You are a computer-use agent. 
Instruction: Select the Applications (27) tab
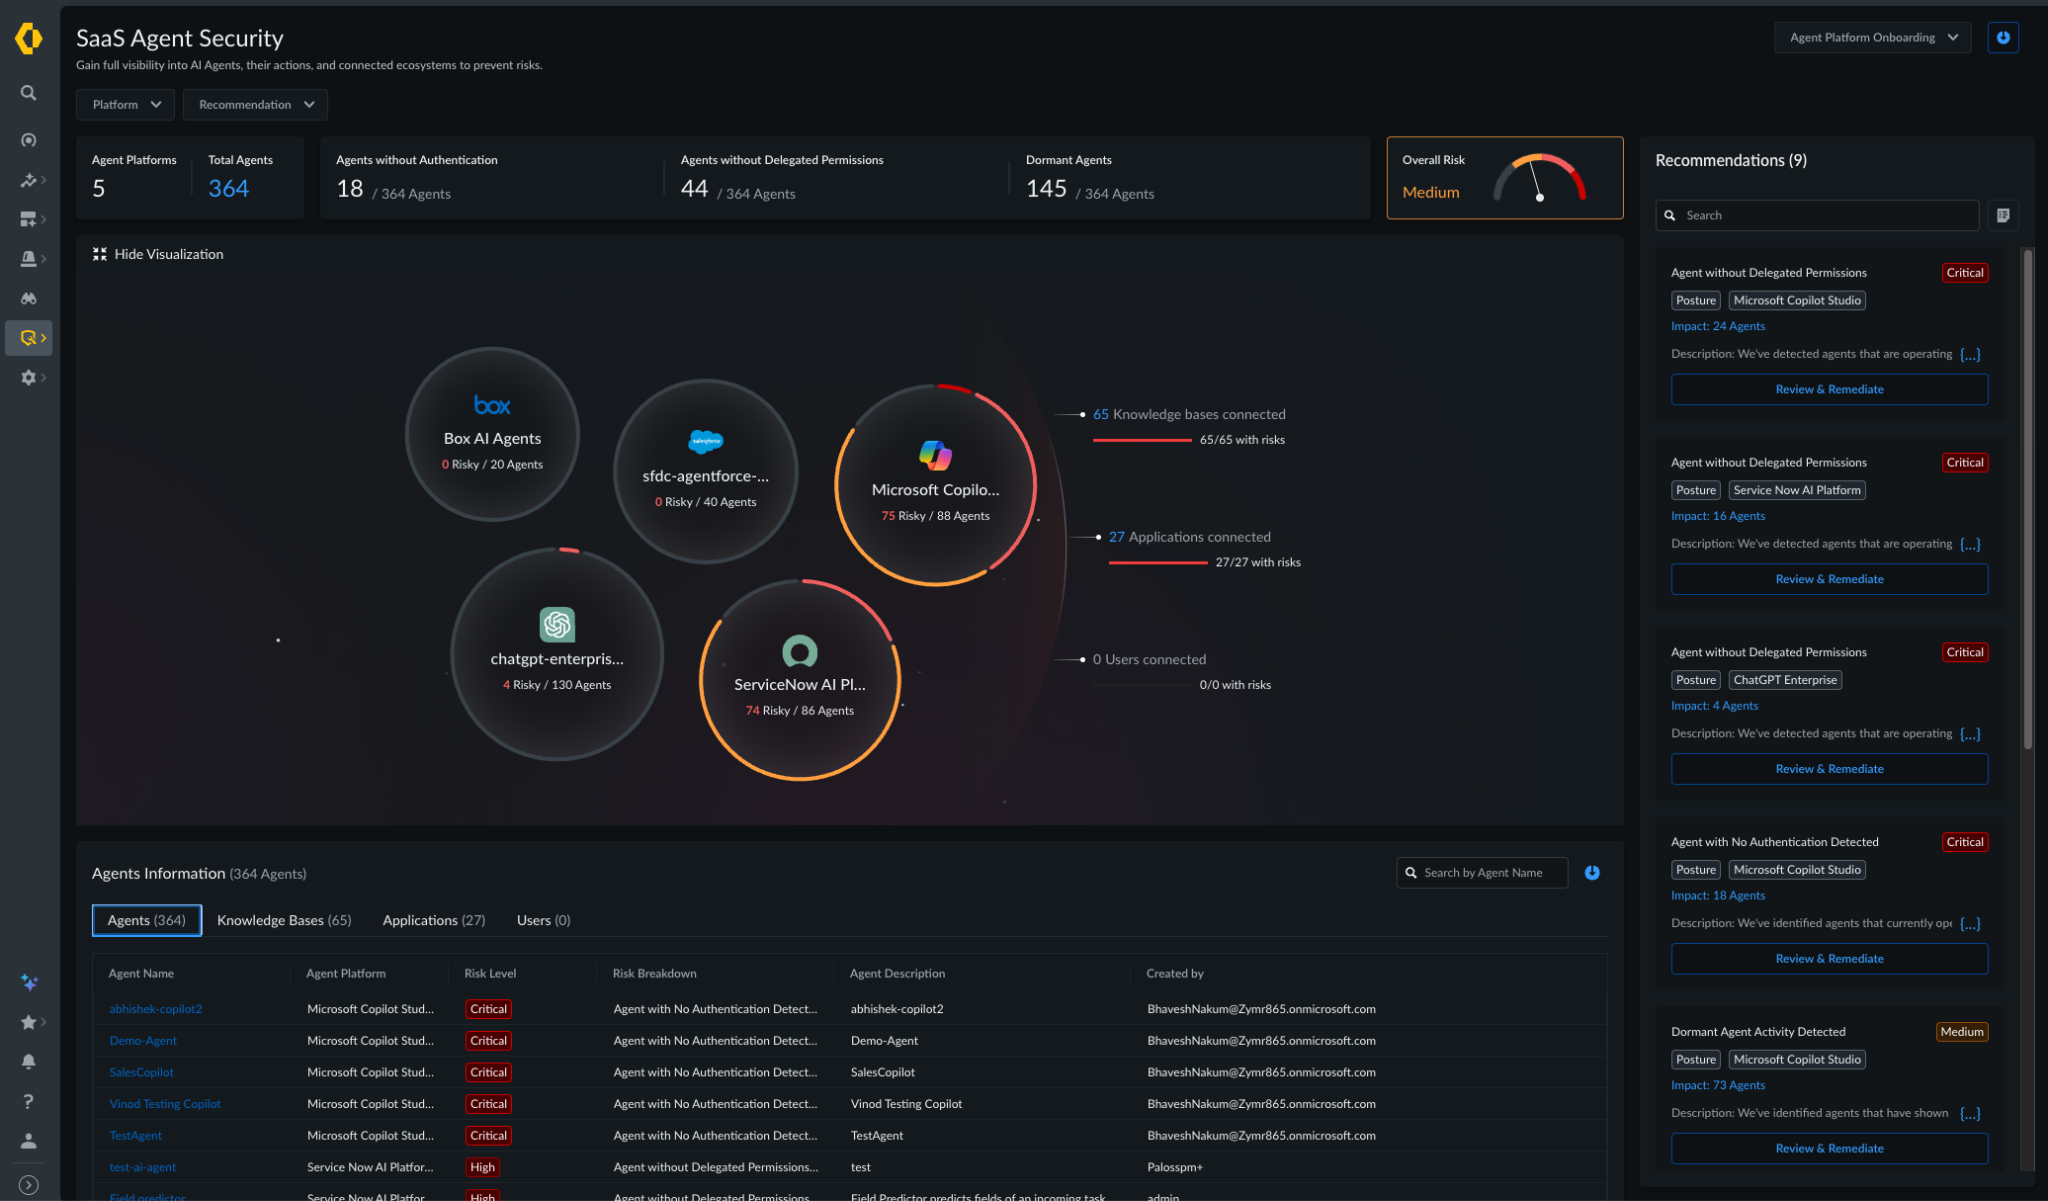click(x=433, y=920)
